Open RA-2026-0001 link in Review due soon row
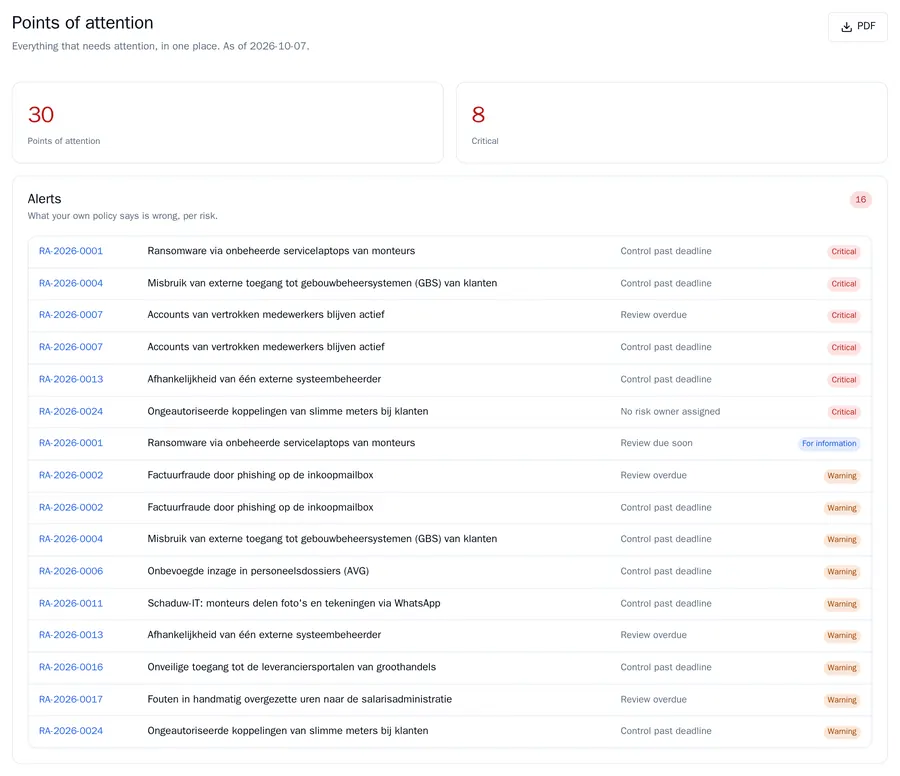900x776 pixels. point(71,443)
